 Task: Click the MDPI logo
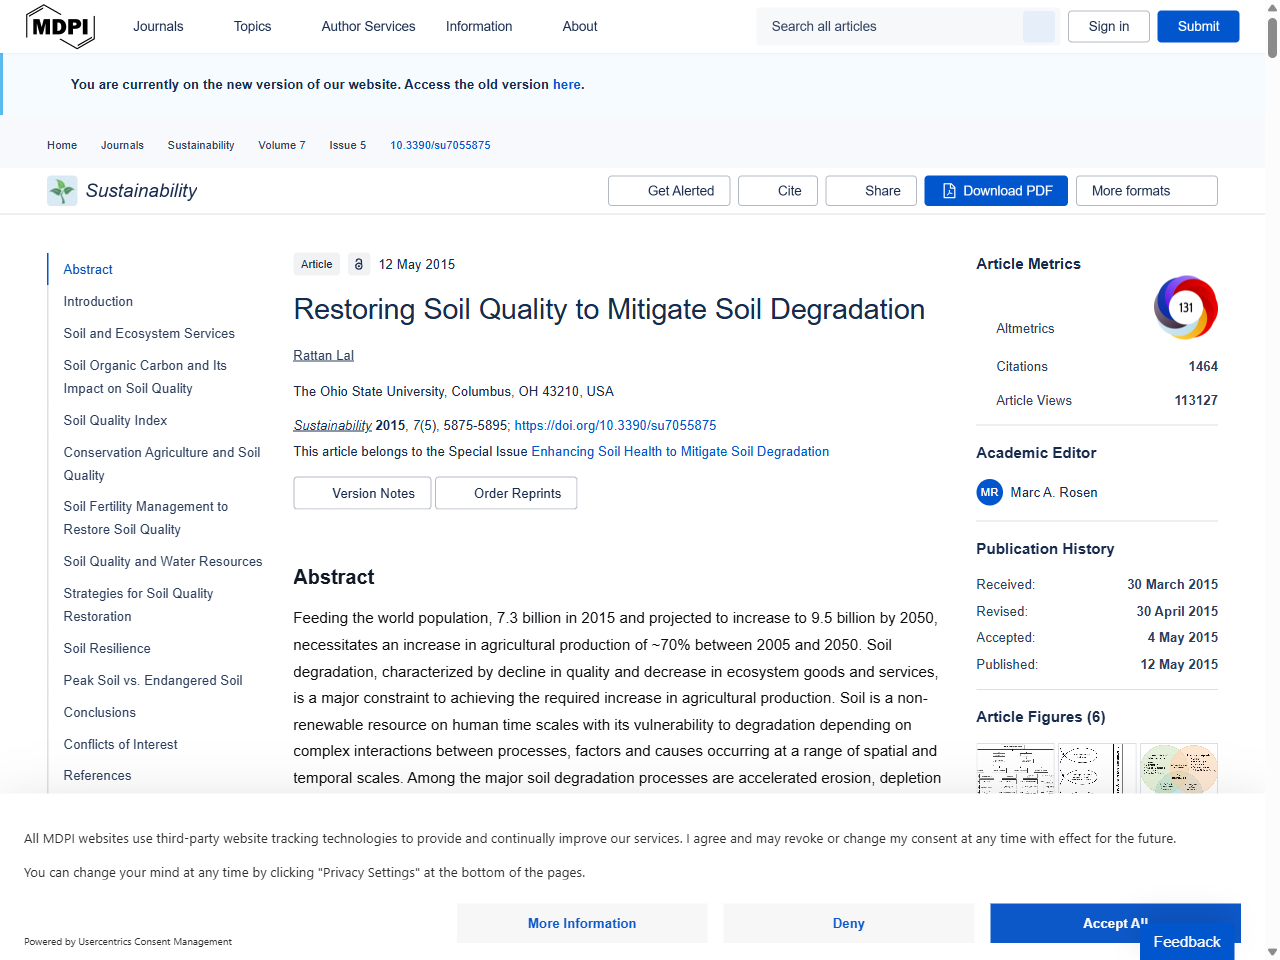pyautogui.click(x=60, y=26)
